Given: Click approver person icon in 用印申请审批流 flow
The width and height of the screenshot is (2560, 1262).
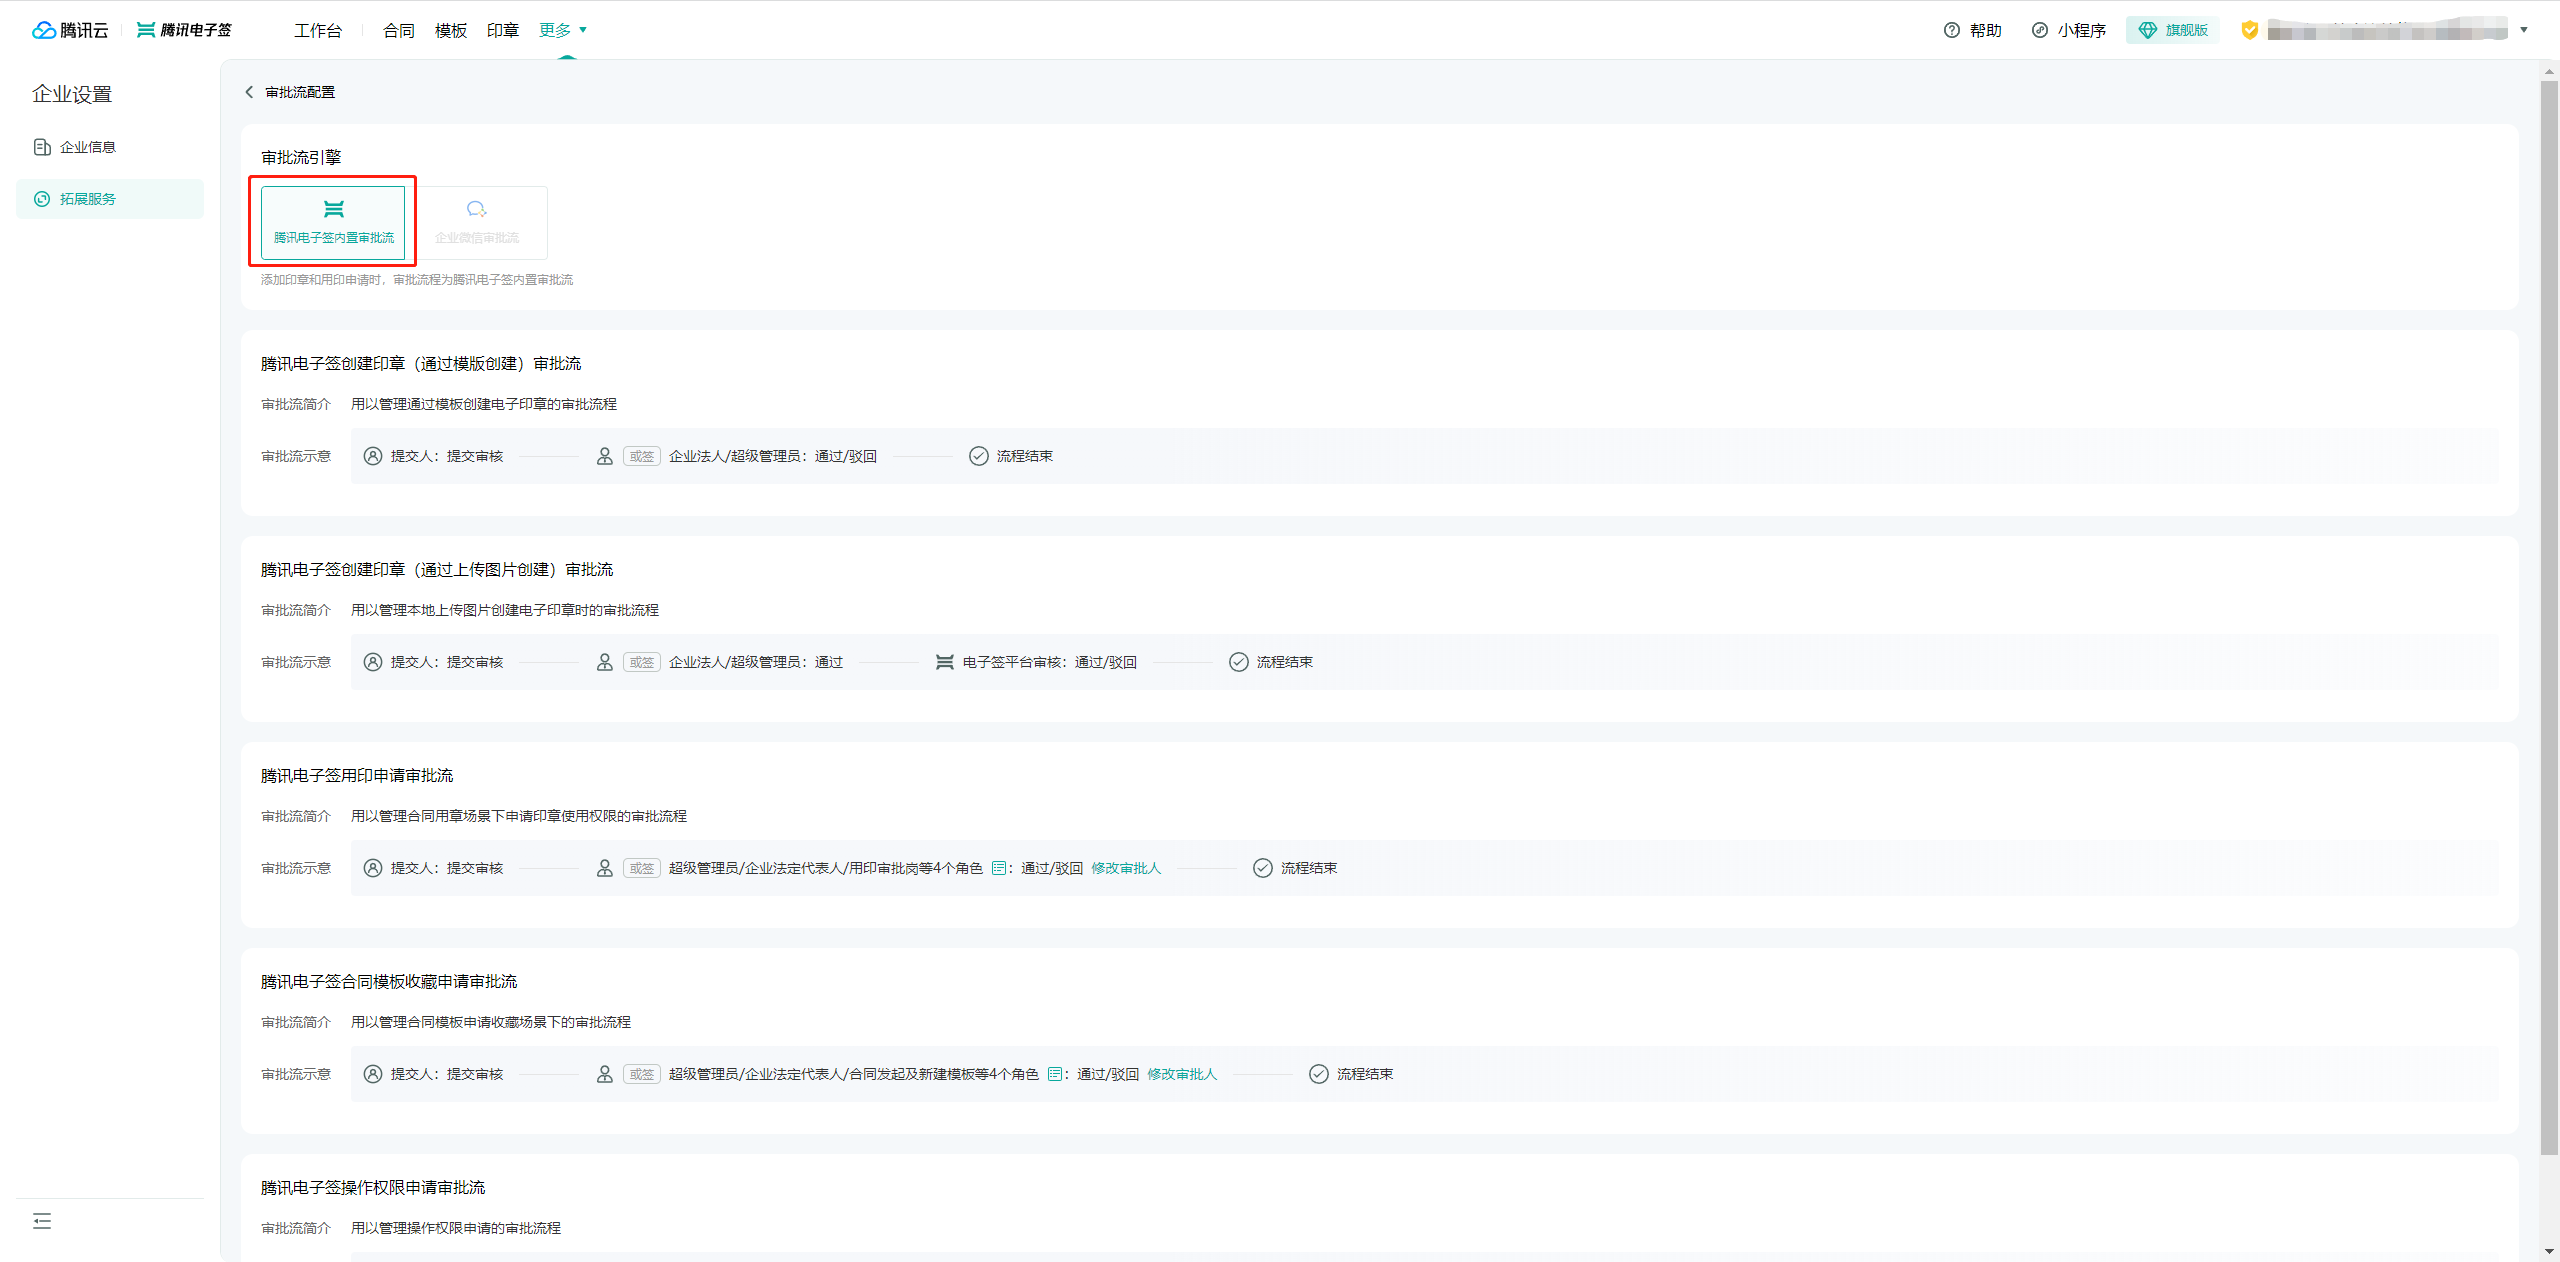Looking at the screenshot, I should tap(605, 868).
